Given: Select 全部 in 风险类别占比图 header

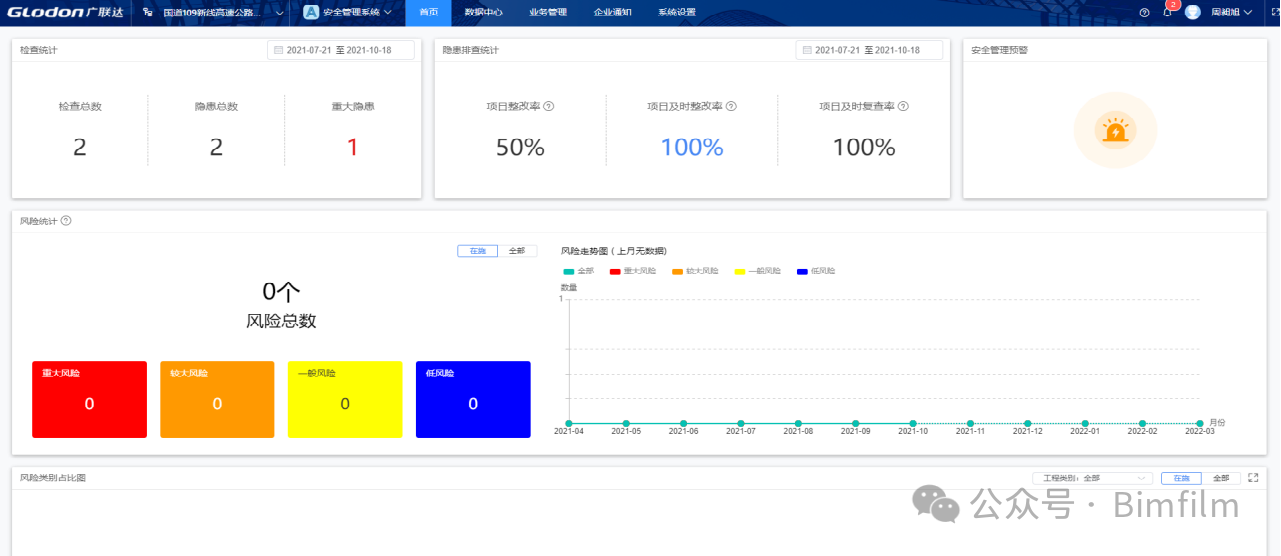Looking at the screenshot, I should pos(1222,478).
